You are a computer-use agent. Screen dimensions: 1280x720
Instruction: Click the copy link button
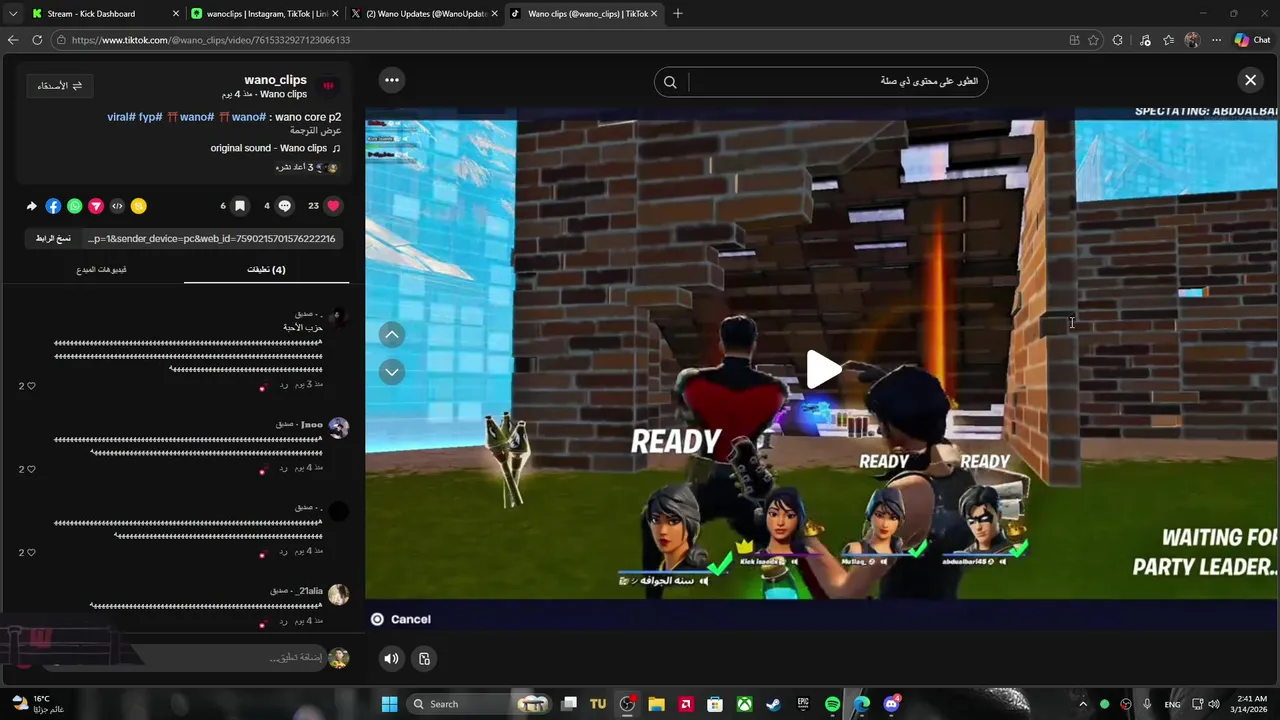coord(53,239)
